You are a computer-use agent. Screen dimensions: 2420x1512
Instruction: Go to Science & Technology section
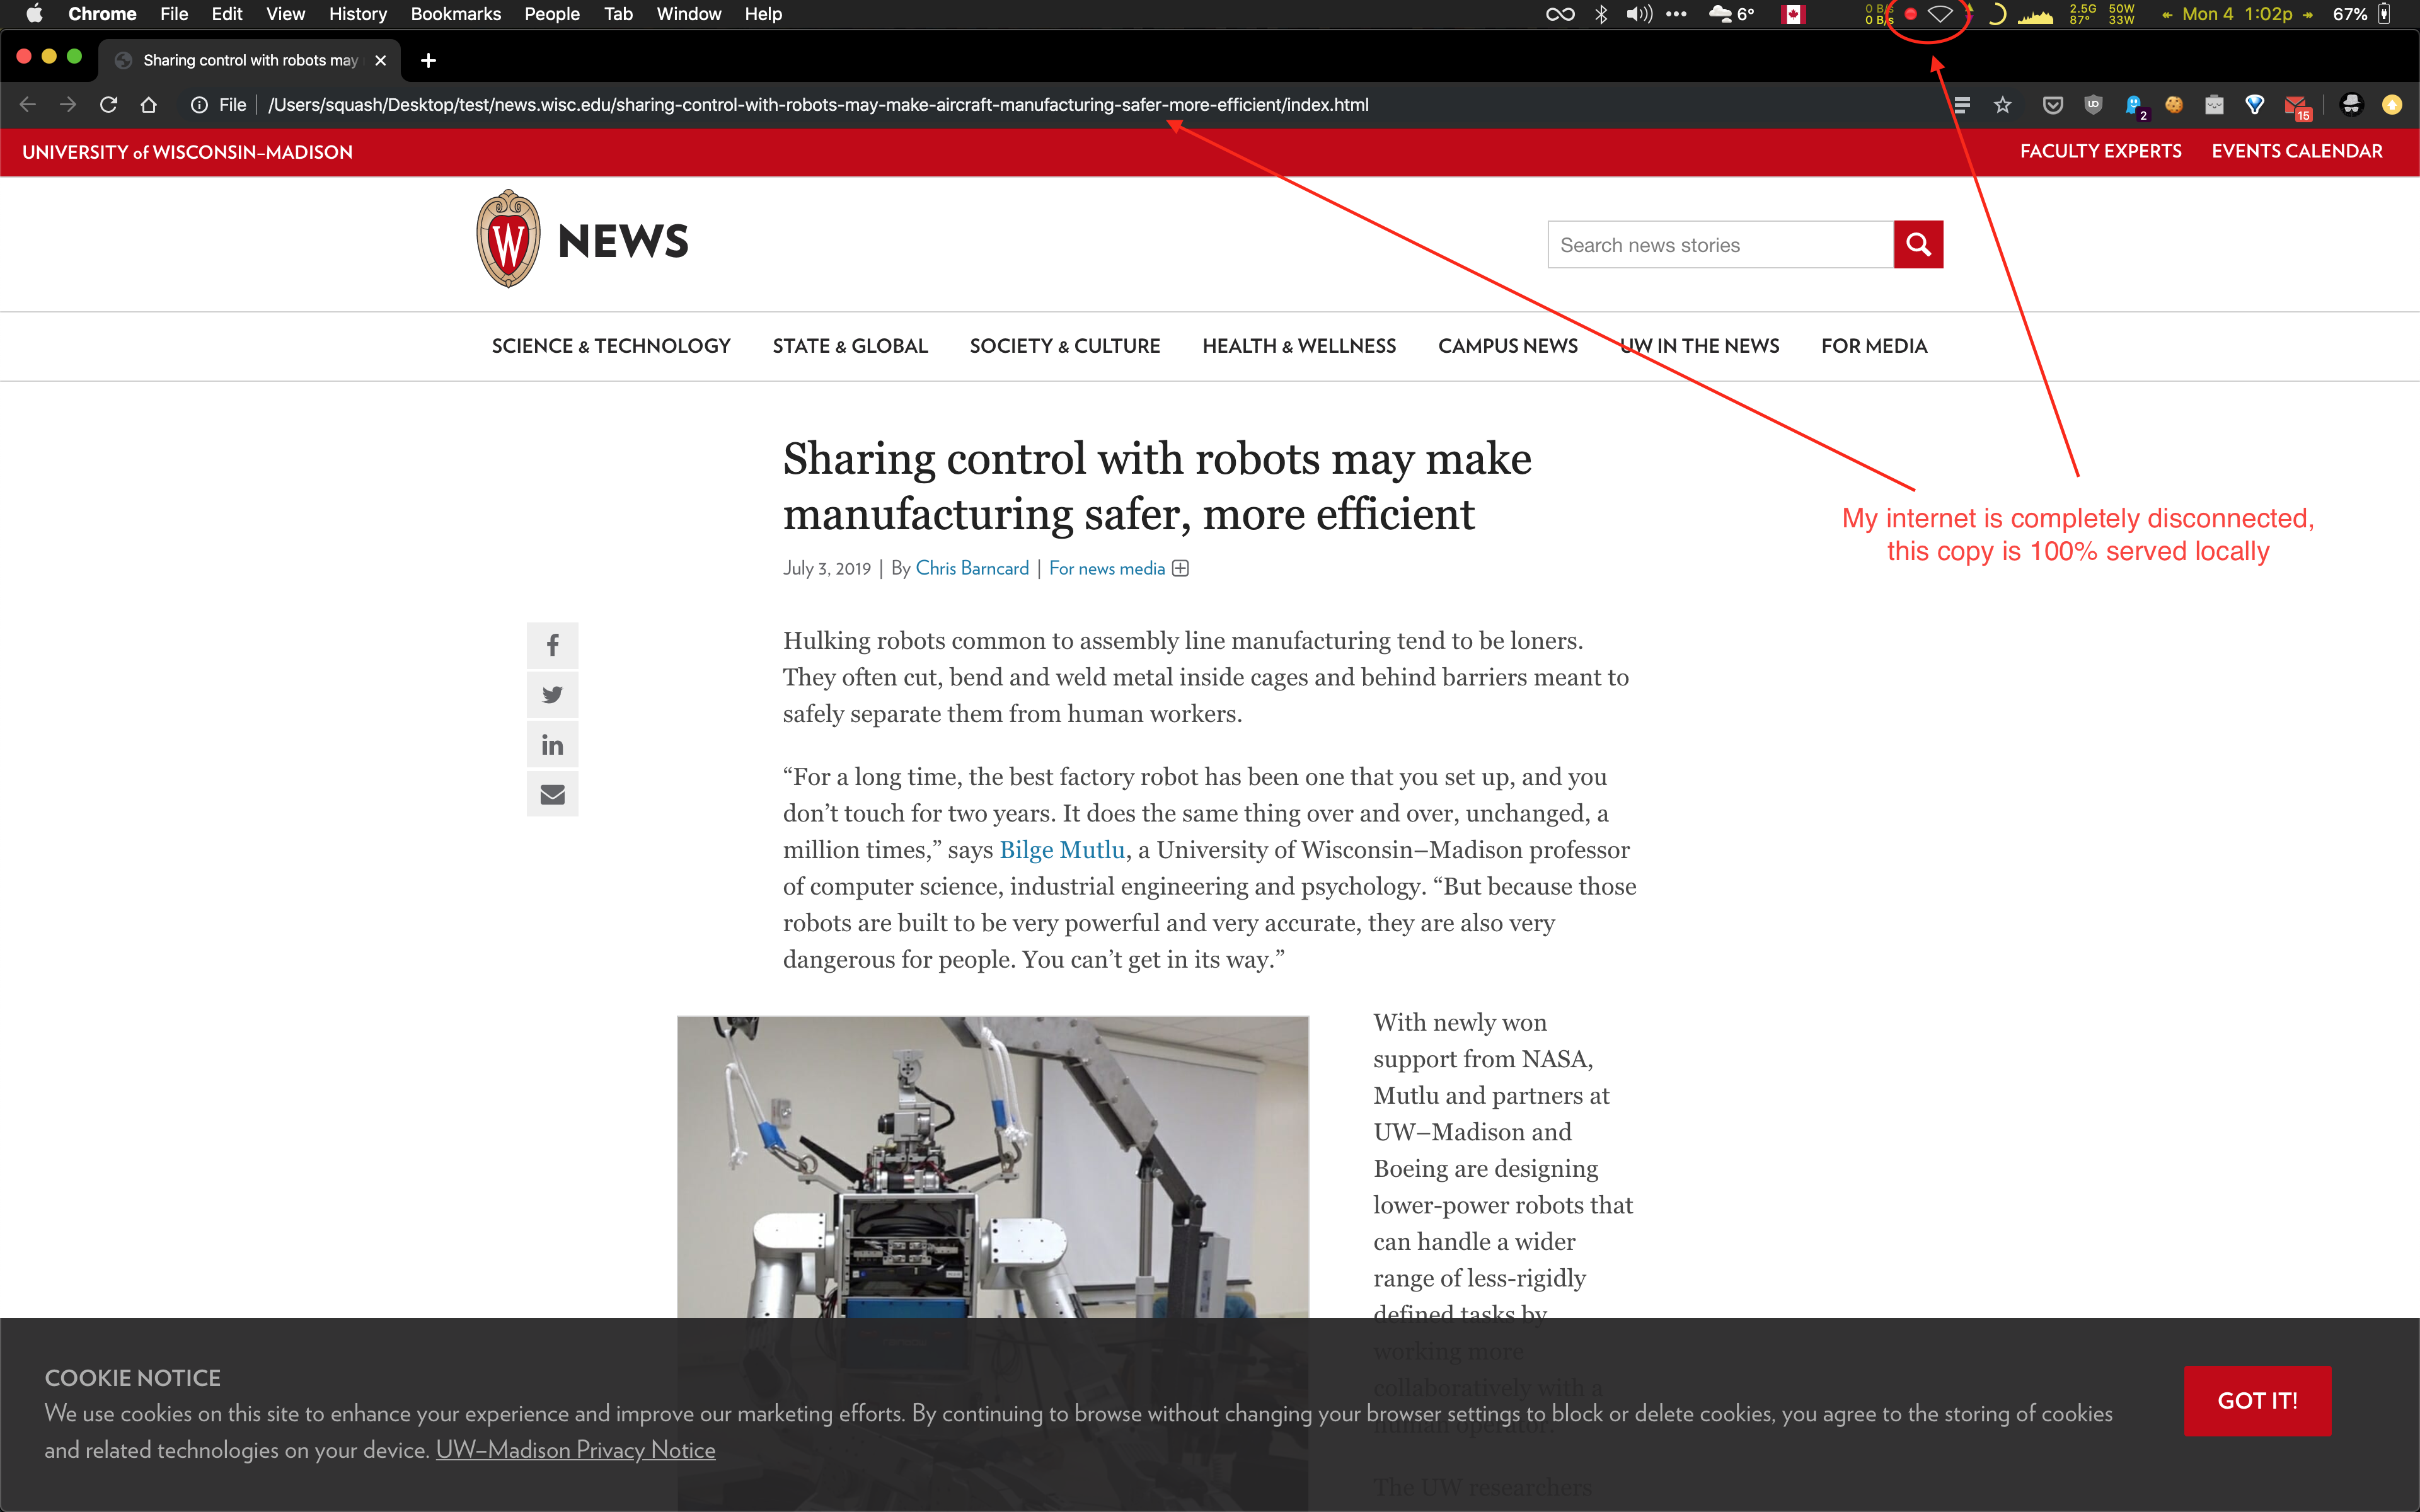pos(611,346)
